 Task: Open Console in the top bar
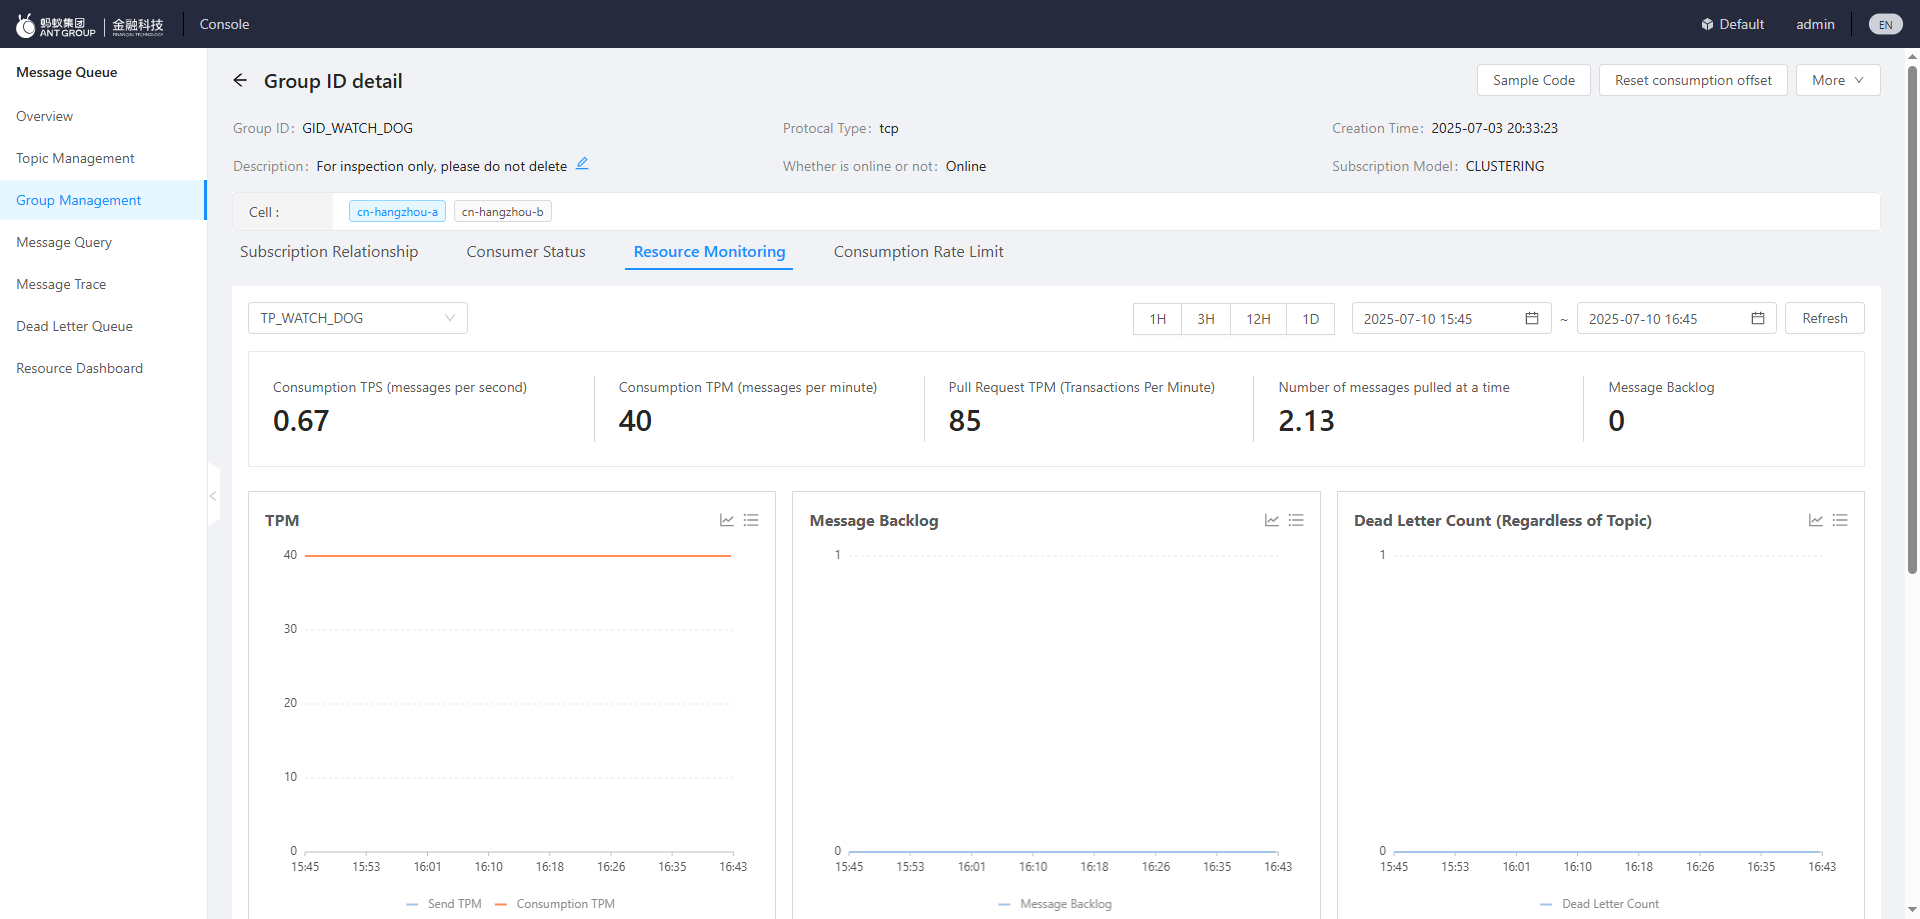point(224,24)
